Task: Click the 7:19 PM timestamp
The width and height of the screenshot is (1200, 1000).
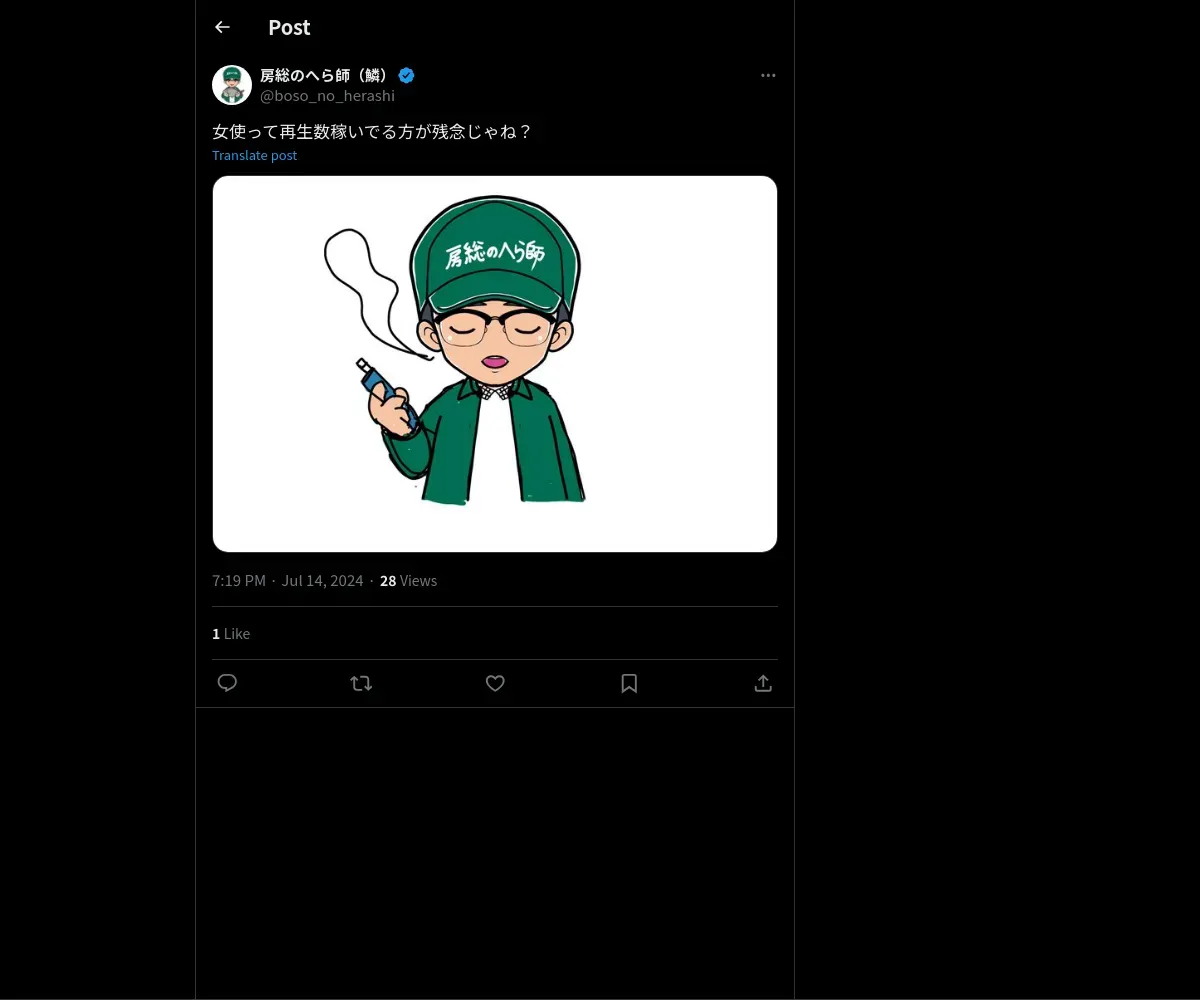Action: [x=239, y=581]
